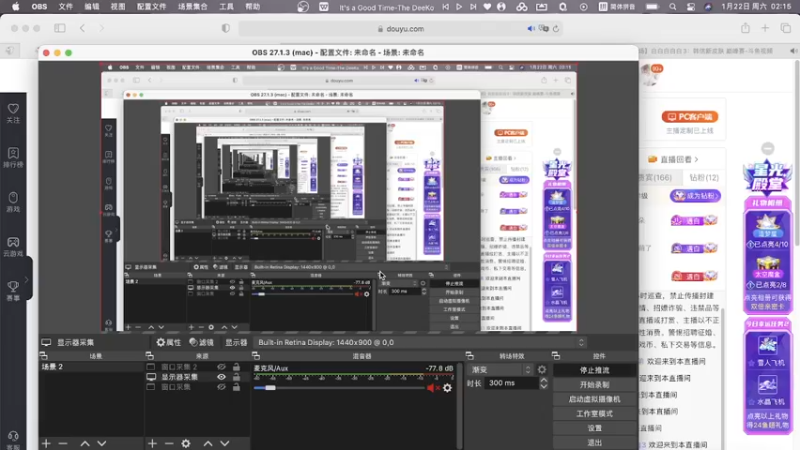Viewport: 800px width, 450px height.
Task: Toggle the lock on the bottom 窗口采集 source
Action: [x=236, y=387]
